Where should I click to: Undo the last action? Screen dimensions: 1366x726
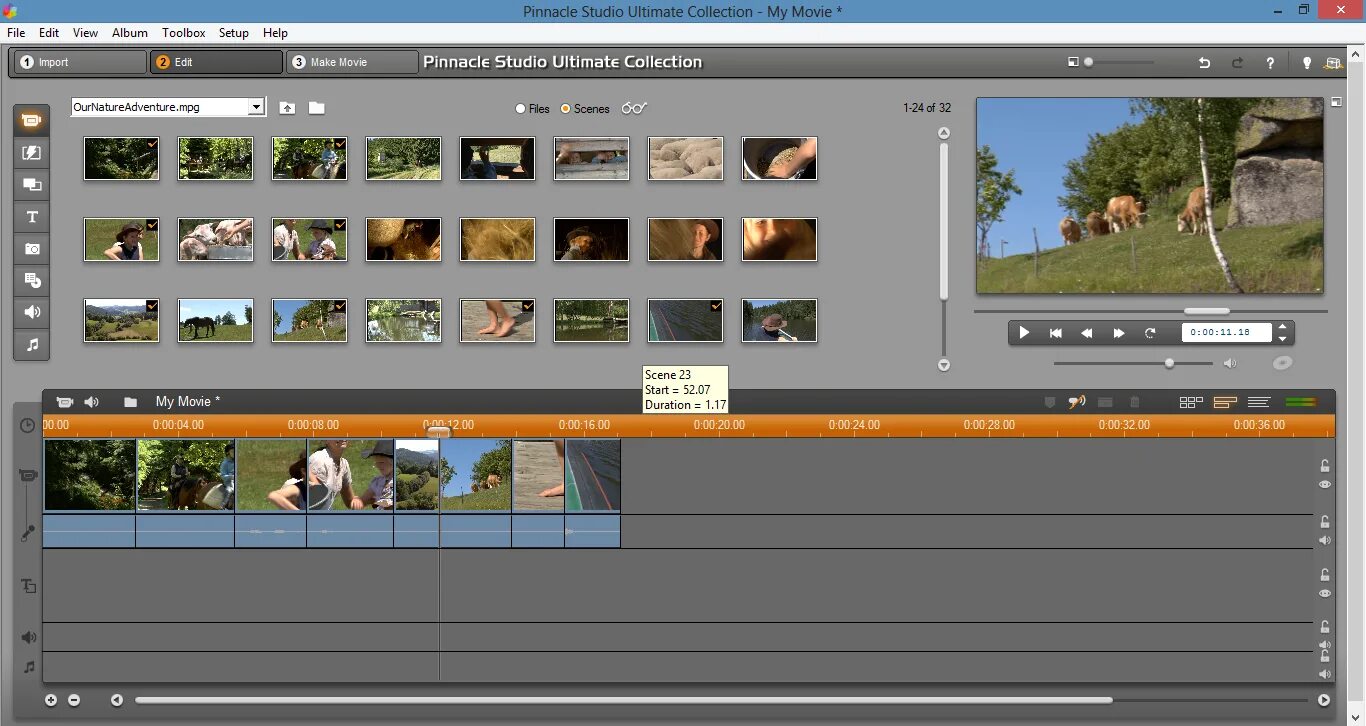click(x=1204, y=63)
